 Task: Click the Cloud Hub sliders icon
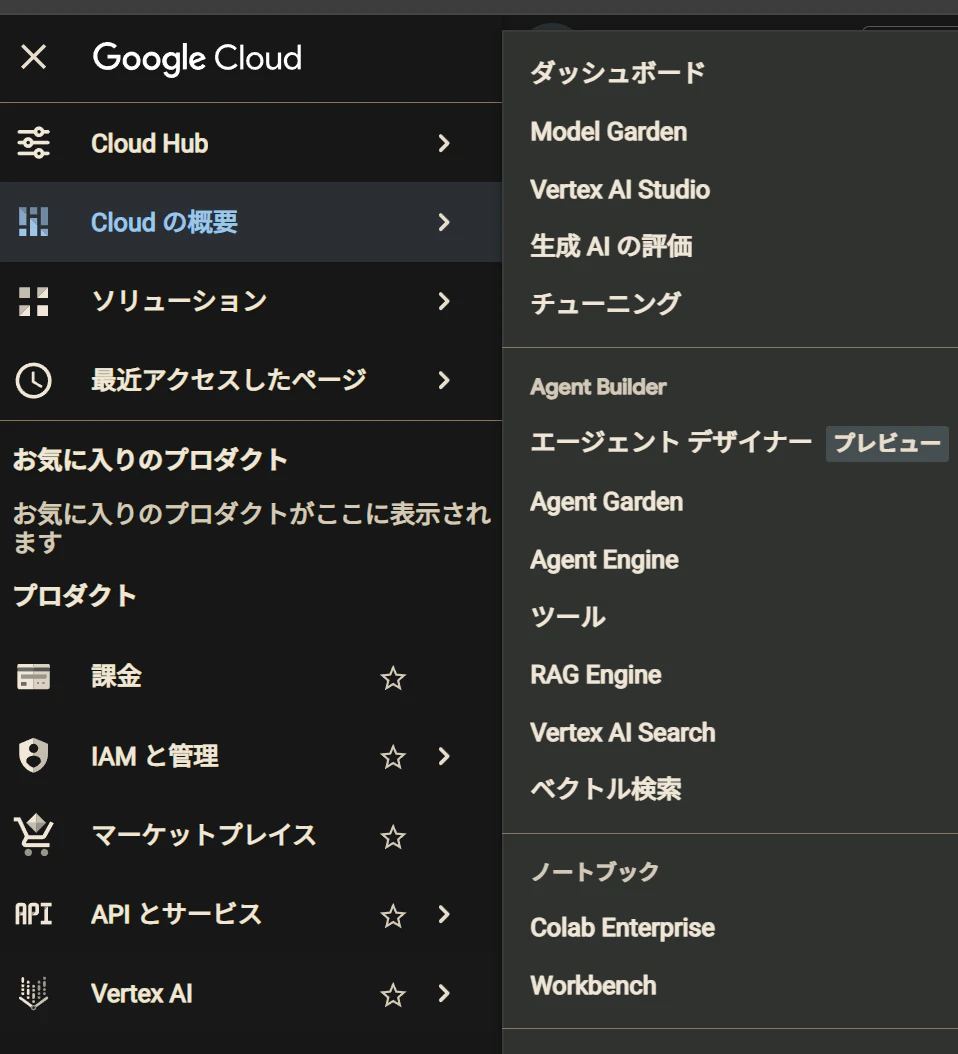click(34, 143)
